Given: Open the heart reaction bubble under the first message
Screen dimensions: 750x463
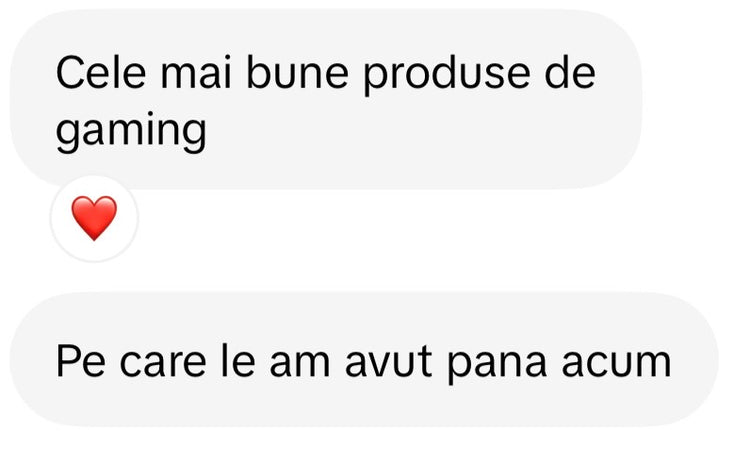Looking at the screenshot, I should coord(94,219).
